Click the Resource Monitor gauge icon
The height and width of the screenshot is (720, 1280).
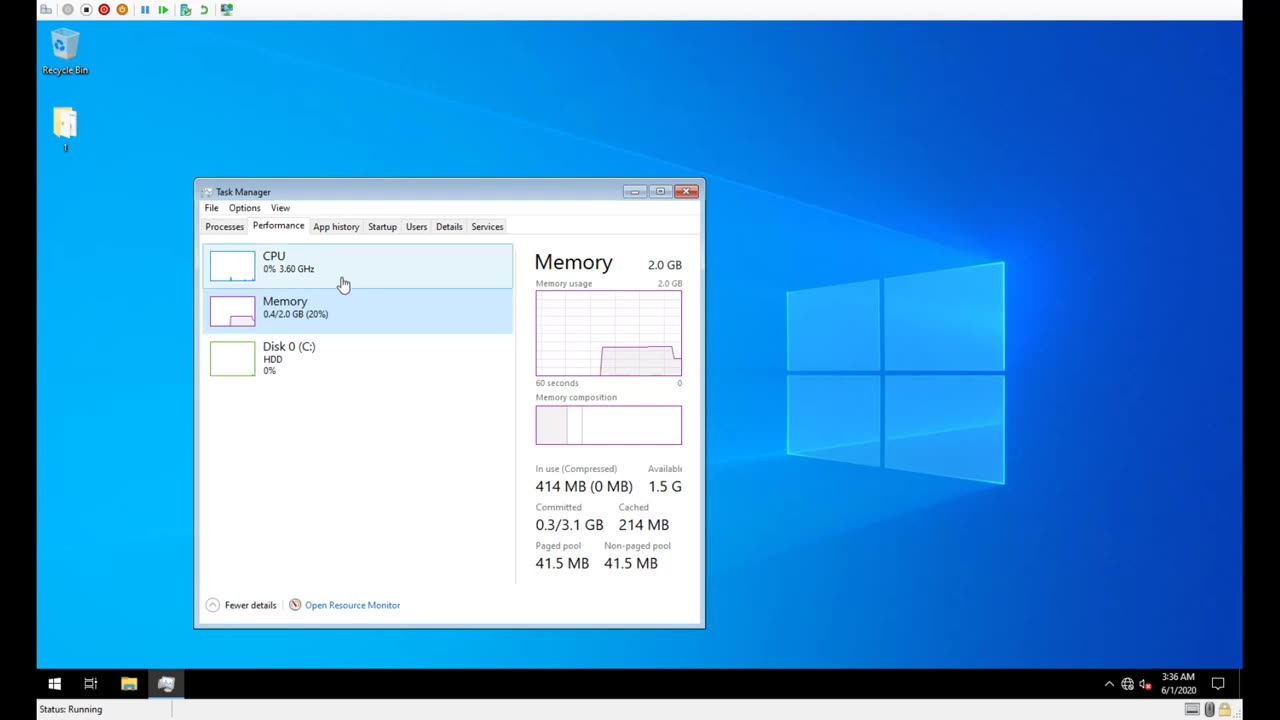(x=295, y=605)
